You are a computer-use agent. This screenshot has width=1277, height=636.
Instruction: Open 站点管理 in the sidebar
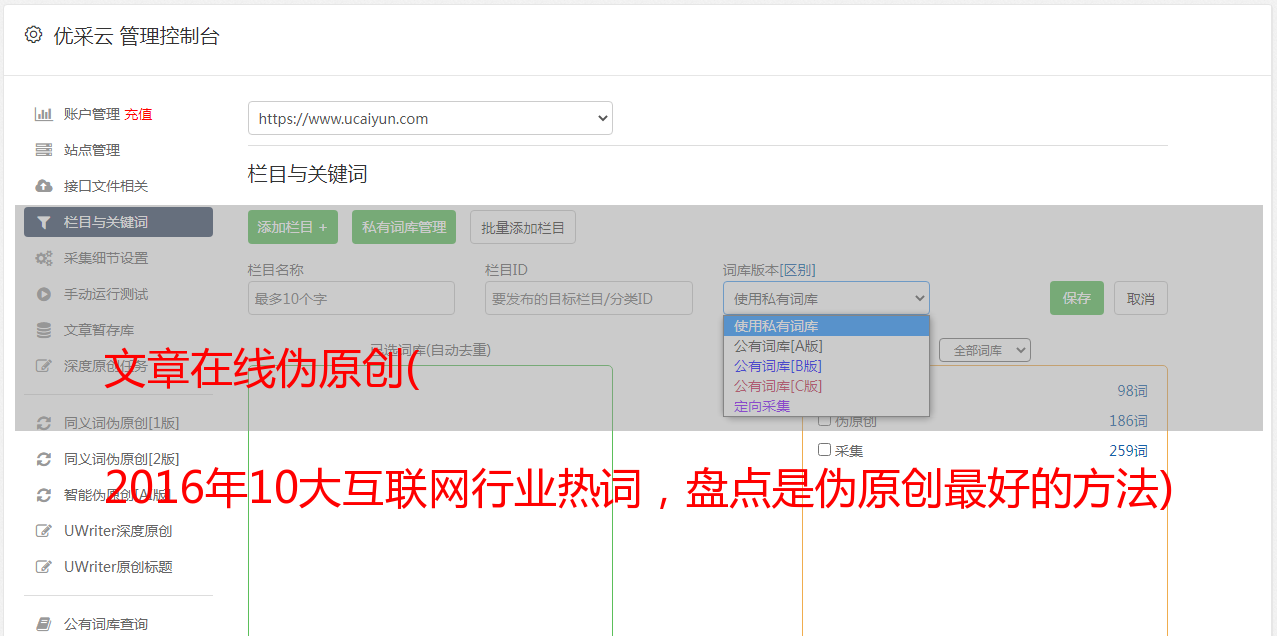[x=92, y=150]
